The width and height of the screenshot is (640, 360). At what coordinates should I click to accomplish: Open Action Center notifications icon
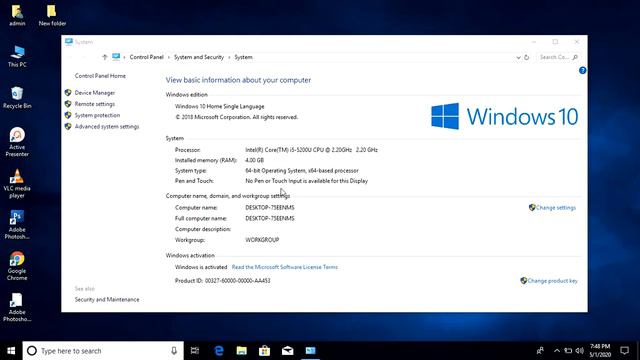click(x=624, y=351)
